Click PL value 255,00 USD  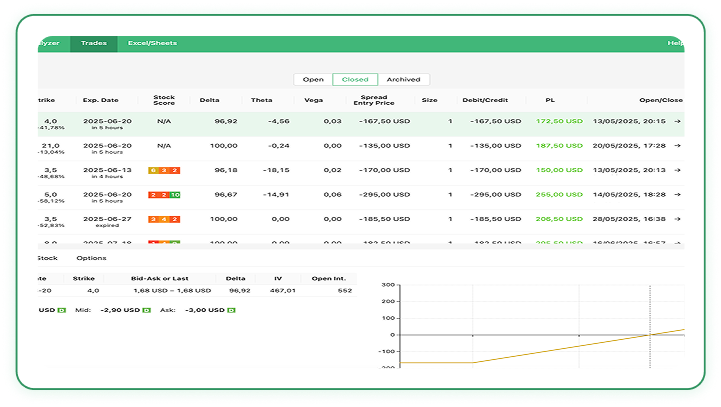(x=559, y=195)
